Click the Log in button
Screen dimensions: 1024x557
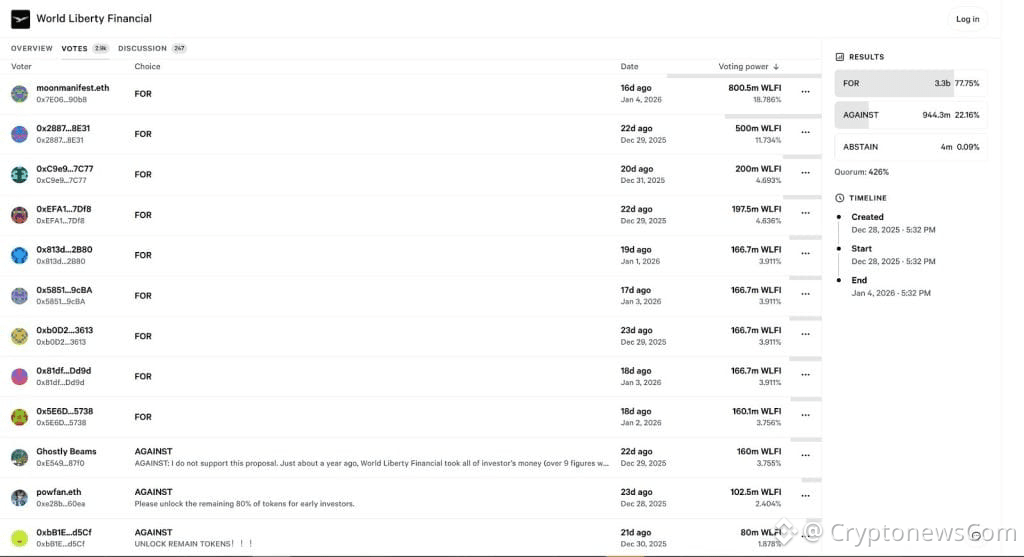(x=967, y=19)
